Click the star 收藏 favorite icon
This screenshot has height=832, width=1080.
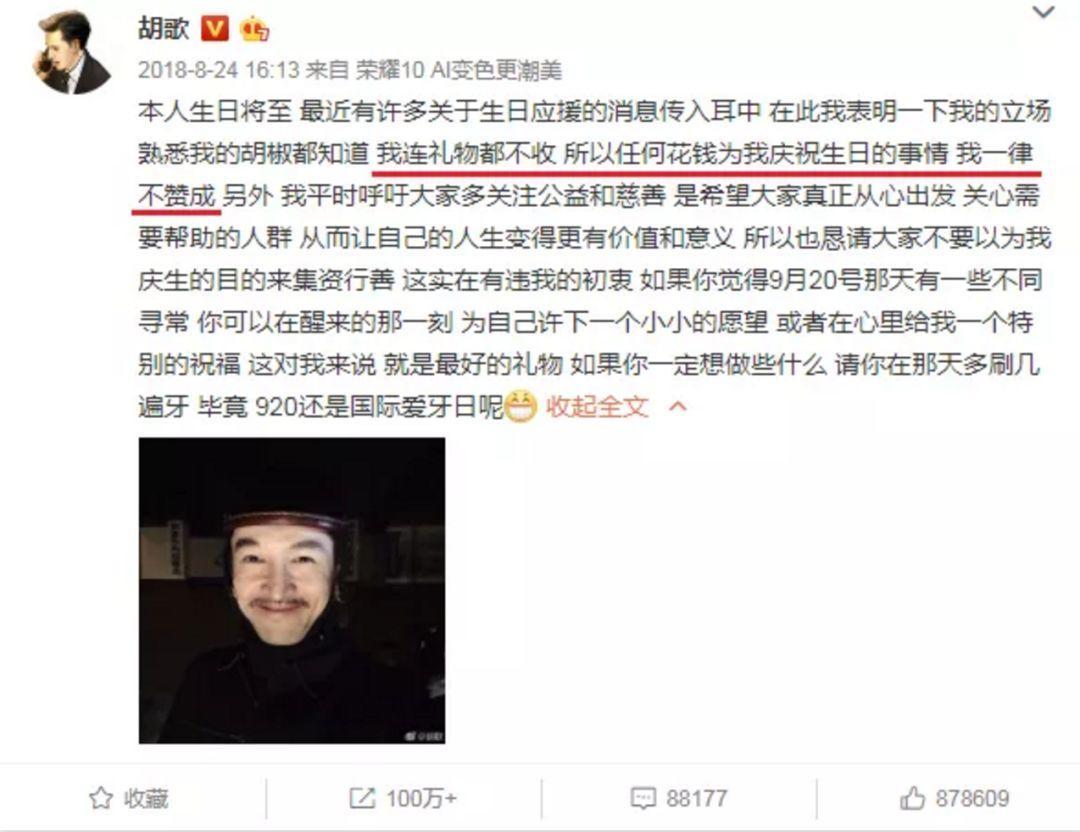coord(101,798)
